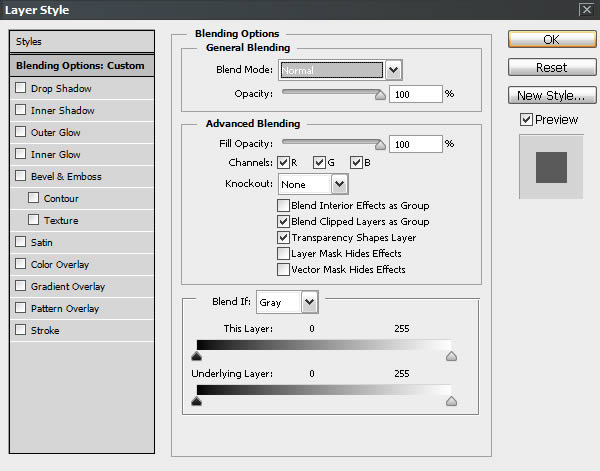600x471 pixels.
Task: Toggle the Bevel & Emboss checkbox
Action: point(21,177)
